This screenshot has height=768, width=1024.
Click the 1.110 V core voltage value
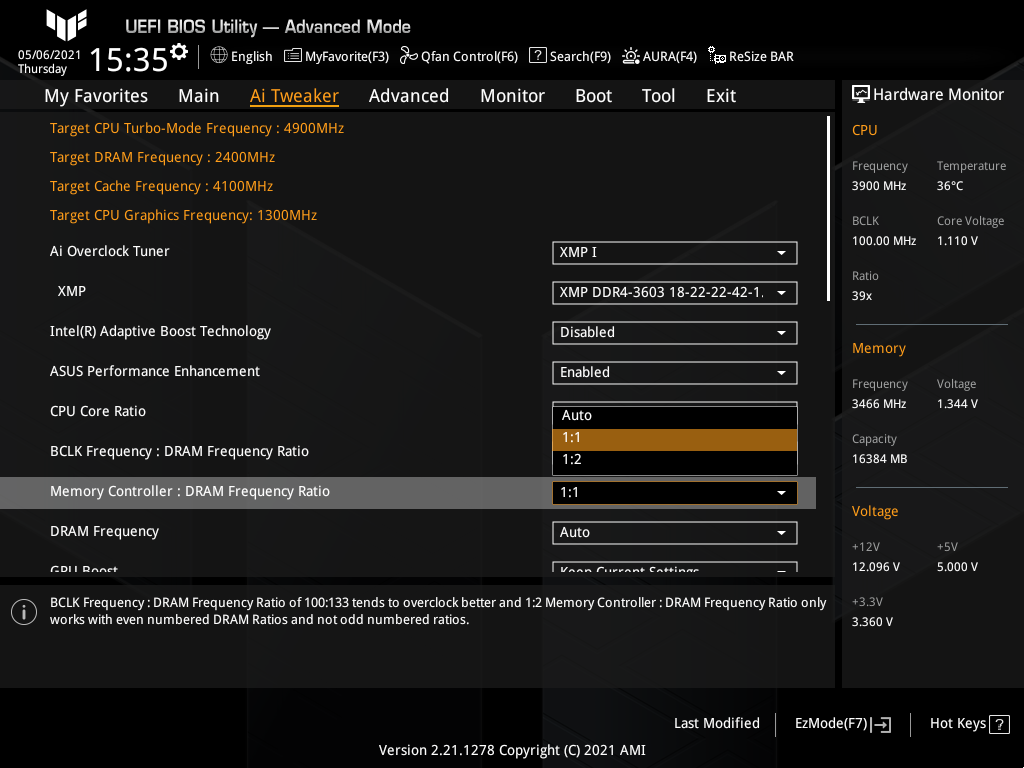click(957, 241)
